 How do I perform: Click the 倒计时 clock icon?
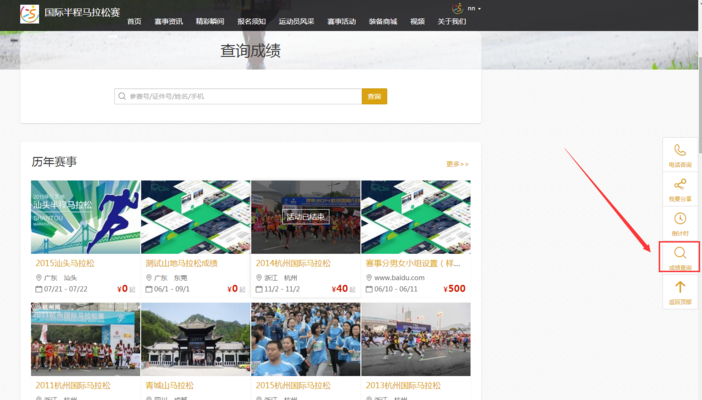680,219
